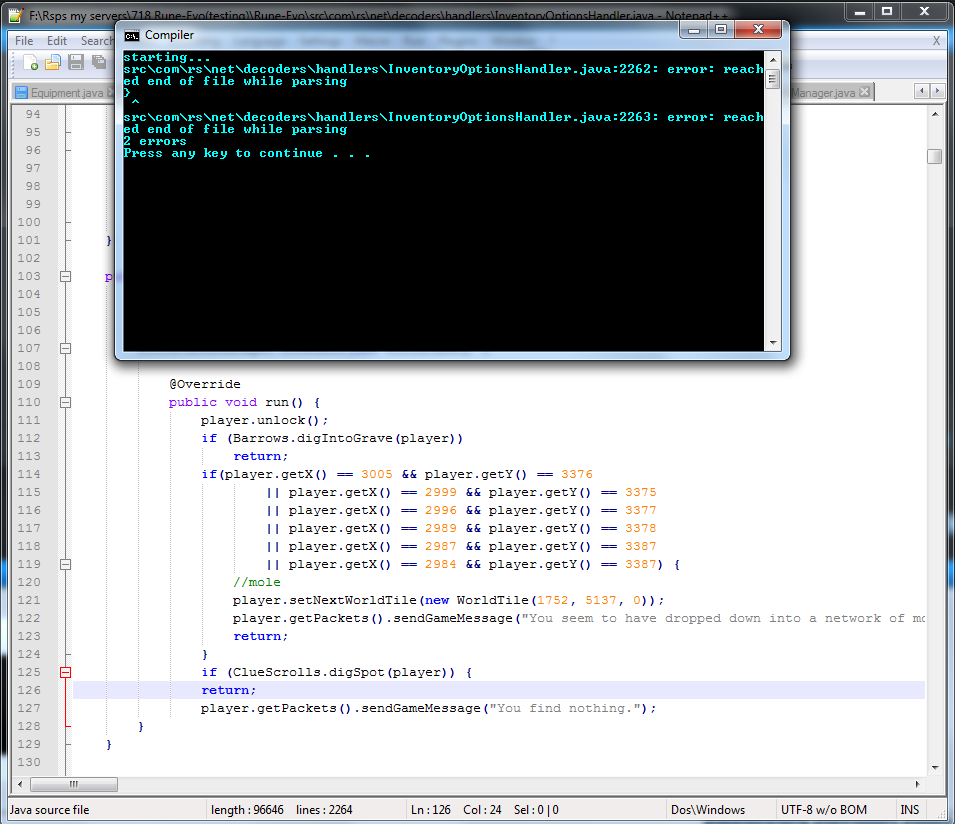Click line number 114 in the margin
This screenshot has height=824, width=955.
29,474
